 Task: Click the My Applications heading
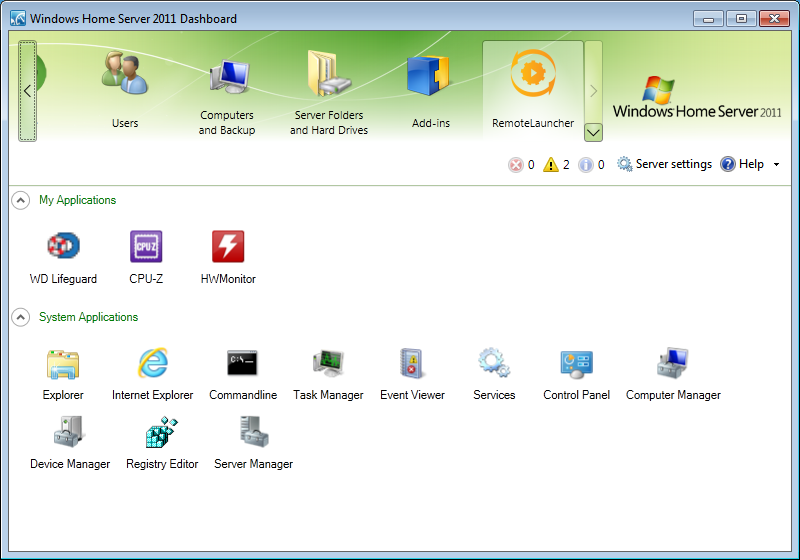tap(78, 200)
